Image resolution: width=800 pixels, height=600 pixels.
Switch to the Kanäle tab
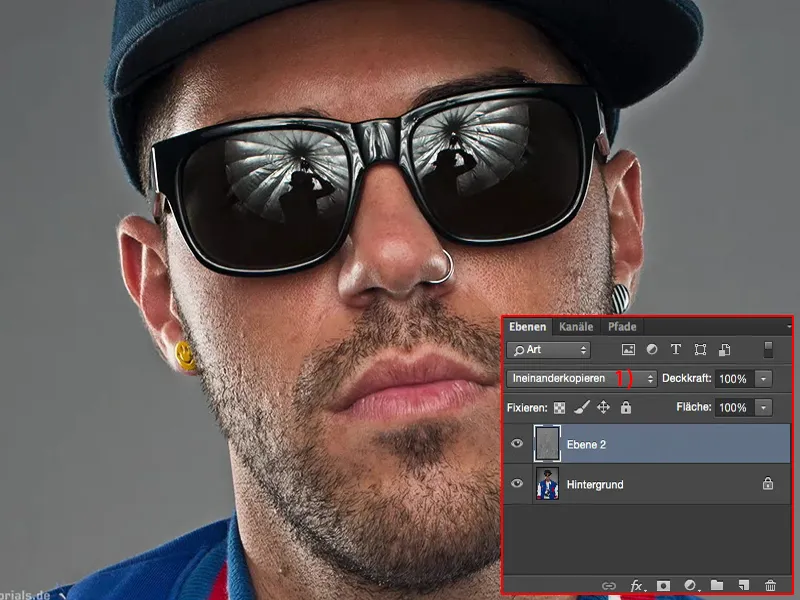[576, 327]
